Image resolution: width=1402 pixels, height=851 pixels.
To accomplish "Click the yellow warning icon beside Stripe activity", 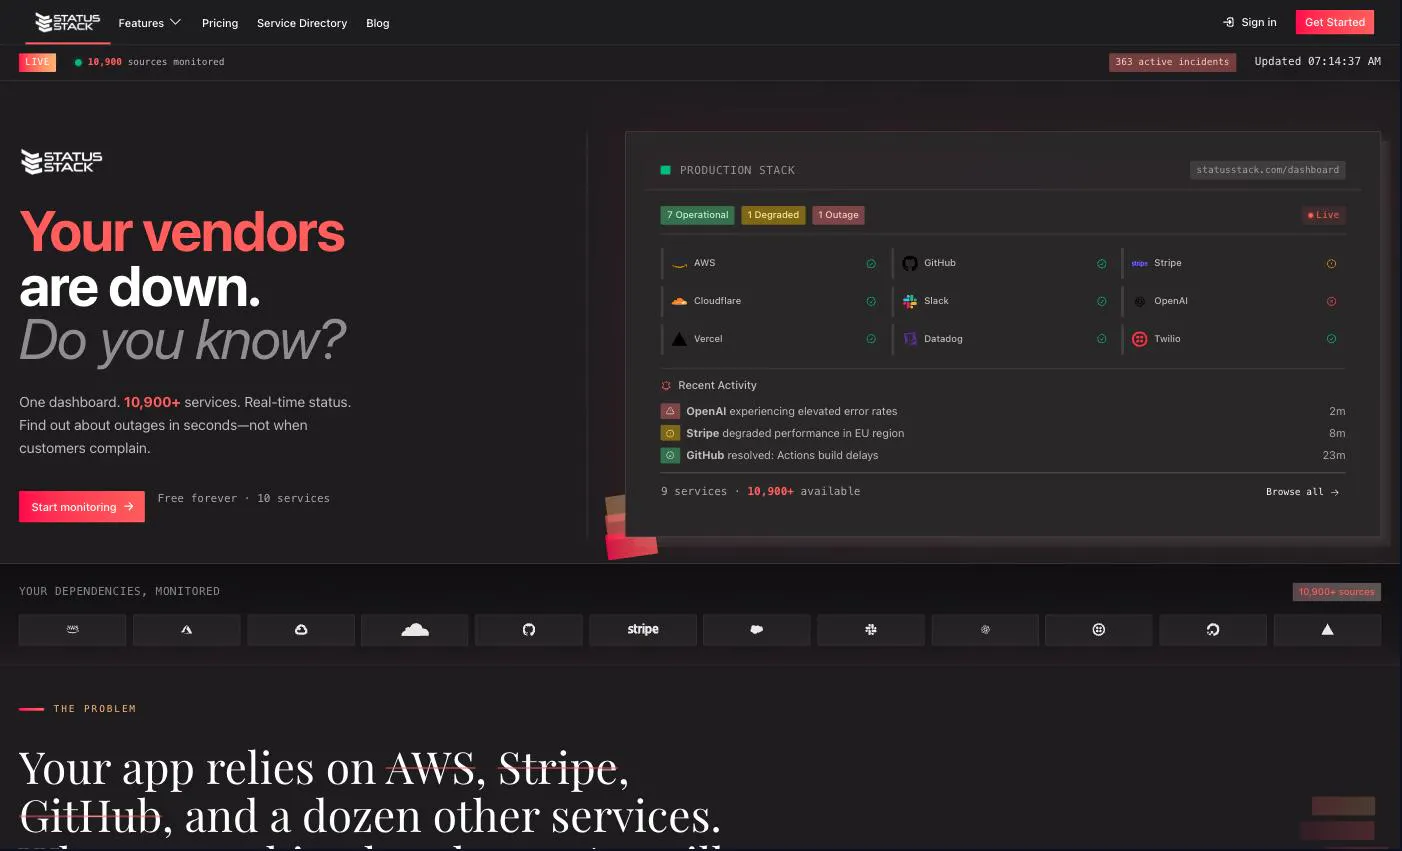I will point(670,433).
